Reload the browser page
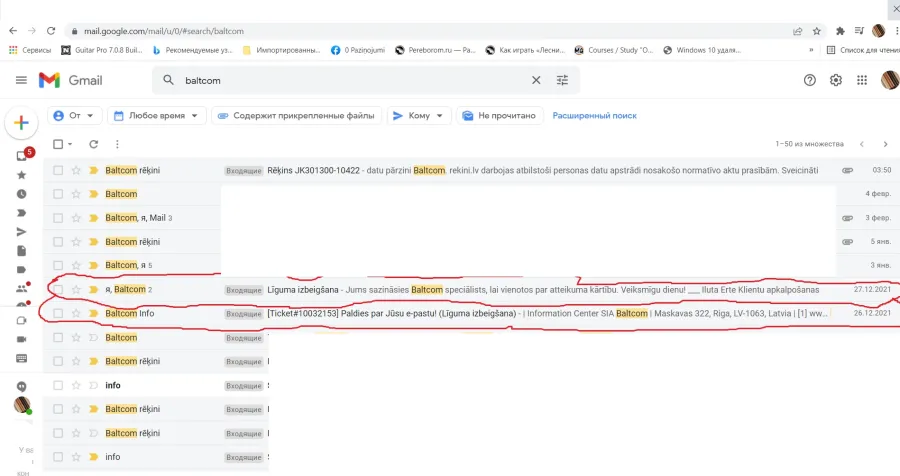The image size is (900, 476). (x=51, y=31)
